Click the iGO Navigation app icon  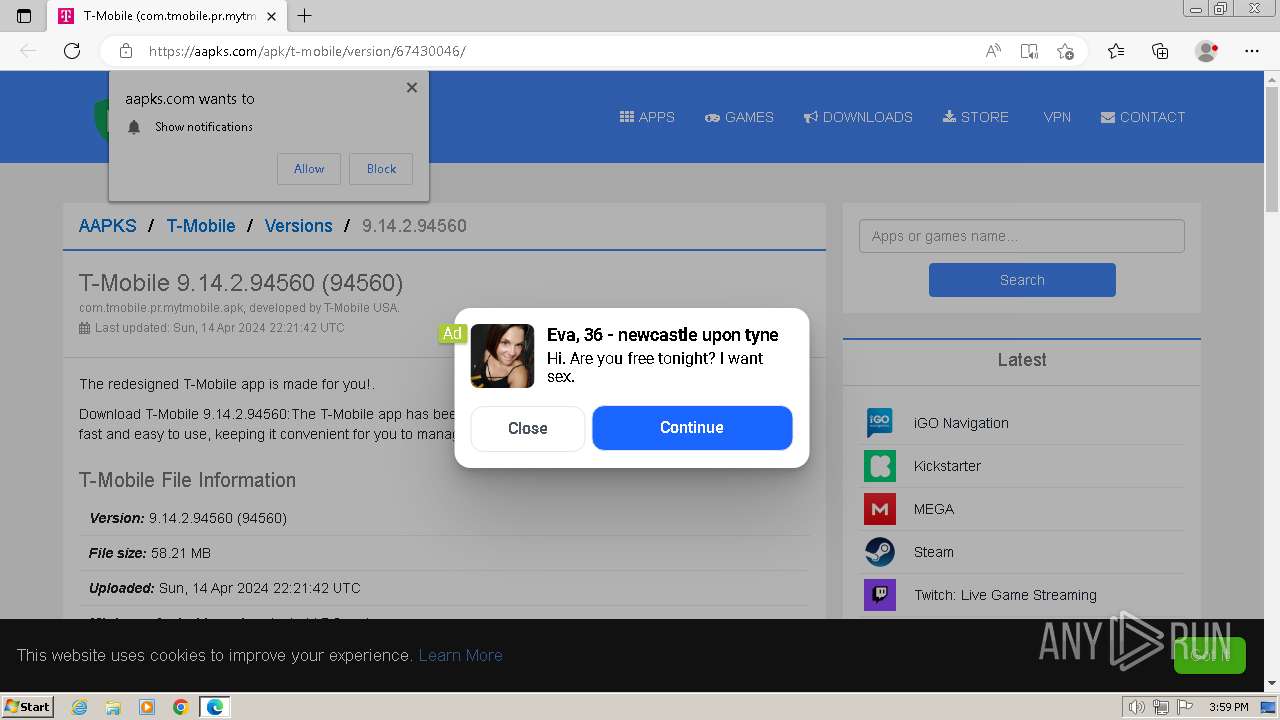pyautogui.click(x=880, y=423)
